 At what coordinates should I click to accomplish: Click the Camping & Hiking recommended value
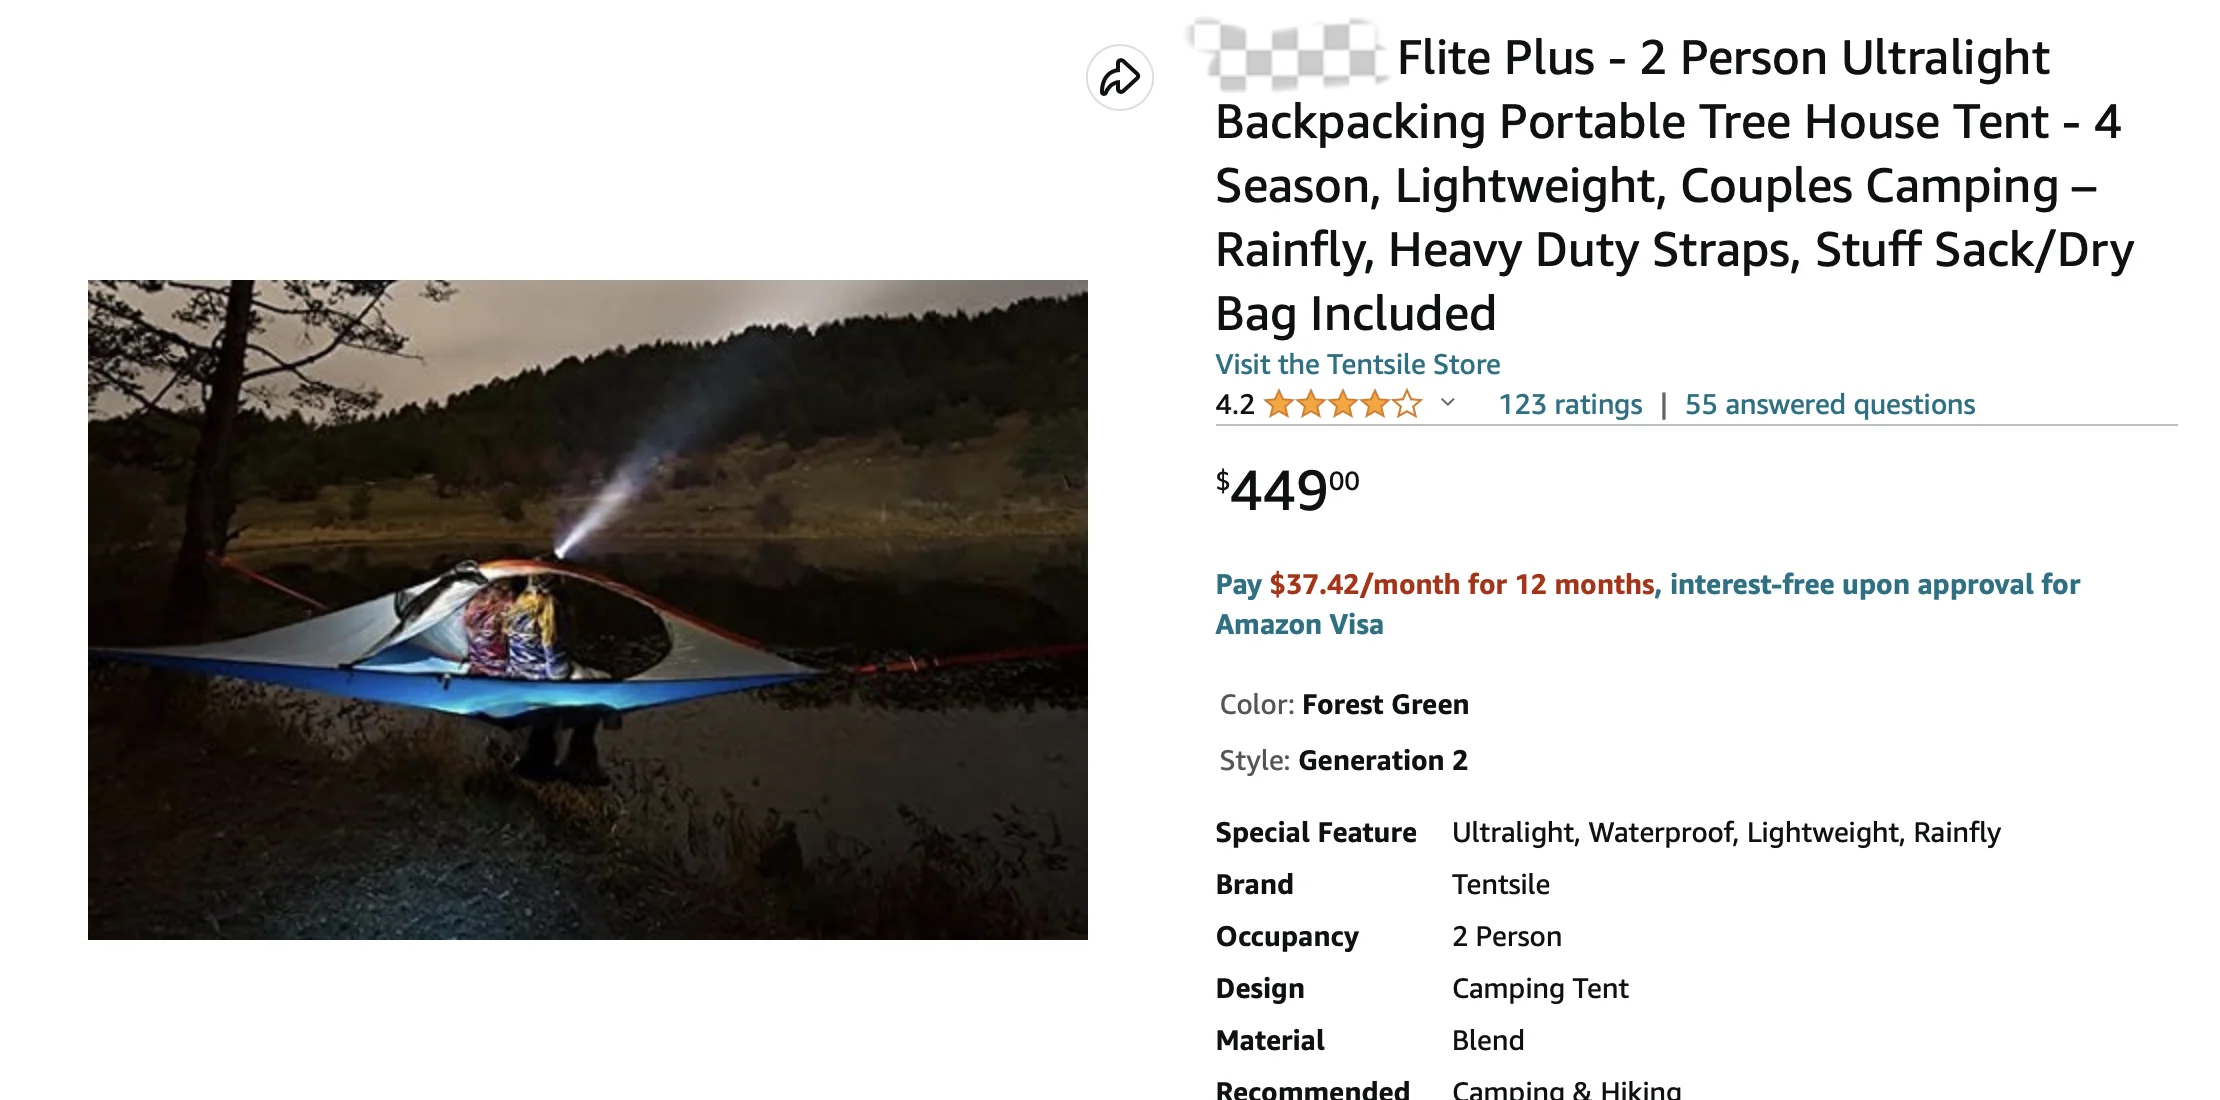(x=1566, y=1088)
